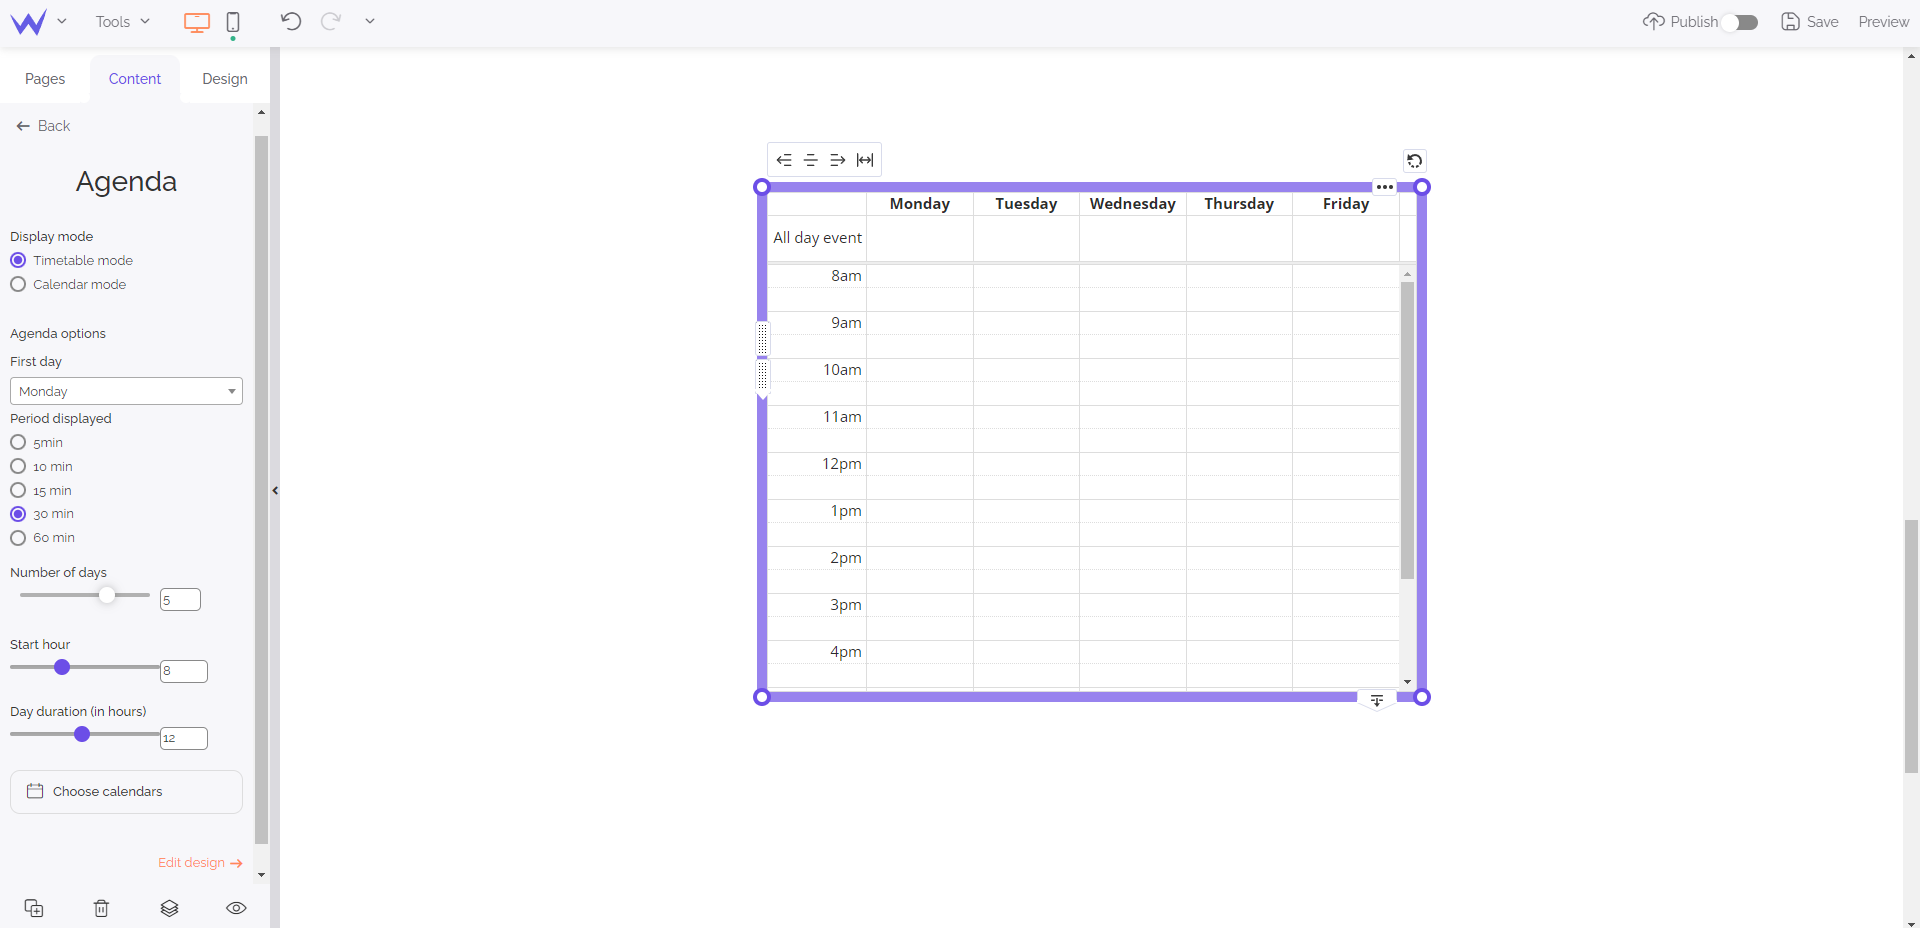Select Timetable mode
This screenshot has width=1920, height=928.
[18, 260]
